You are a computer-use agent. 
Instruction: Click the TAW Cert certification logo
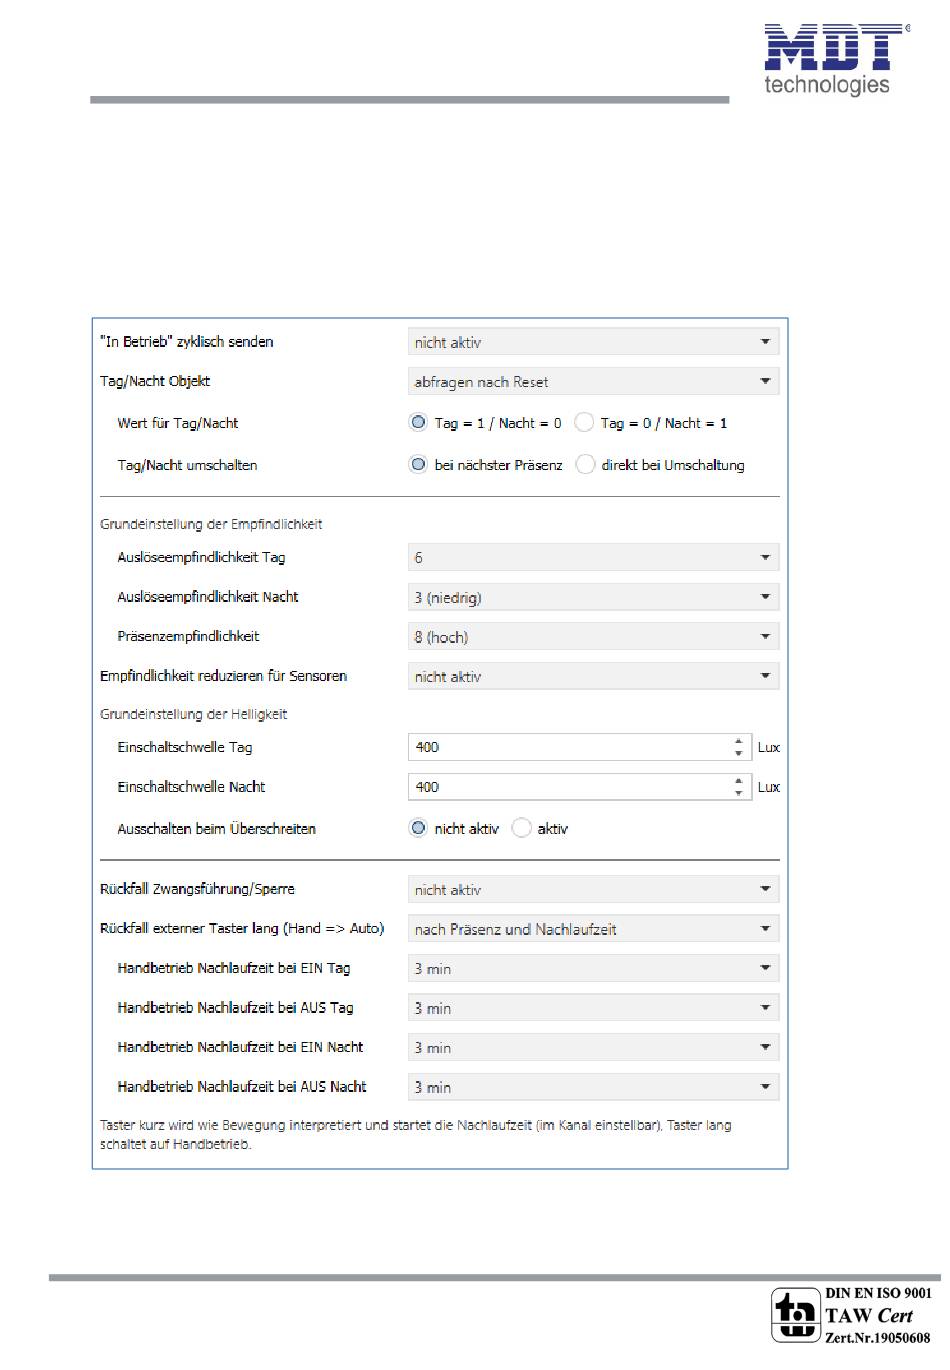coord(851,1315)
